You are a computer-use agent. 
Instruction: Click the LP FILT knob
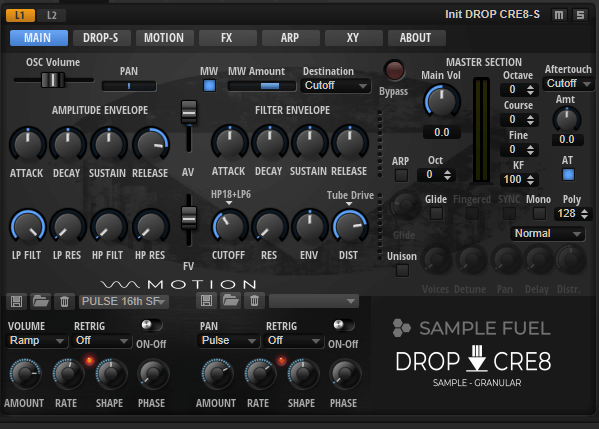pos(28,227)
